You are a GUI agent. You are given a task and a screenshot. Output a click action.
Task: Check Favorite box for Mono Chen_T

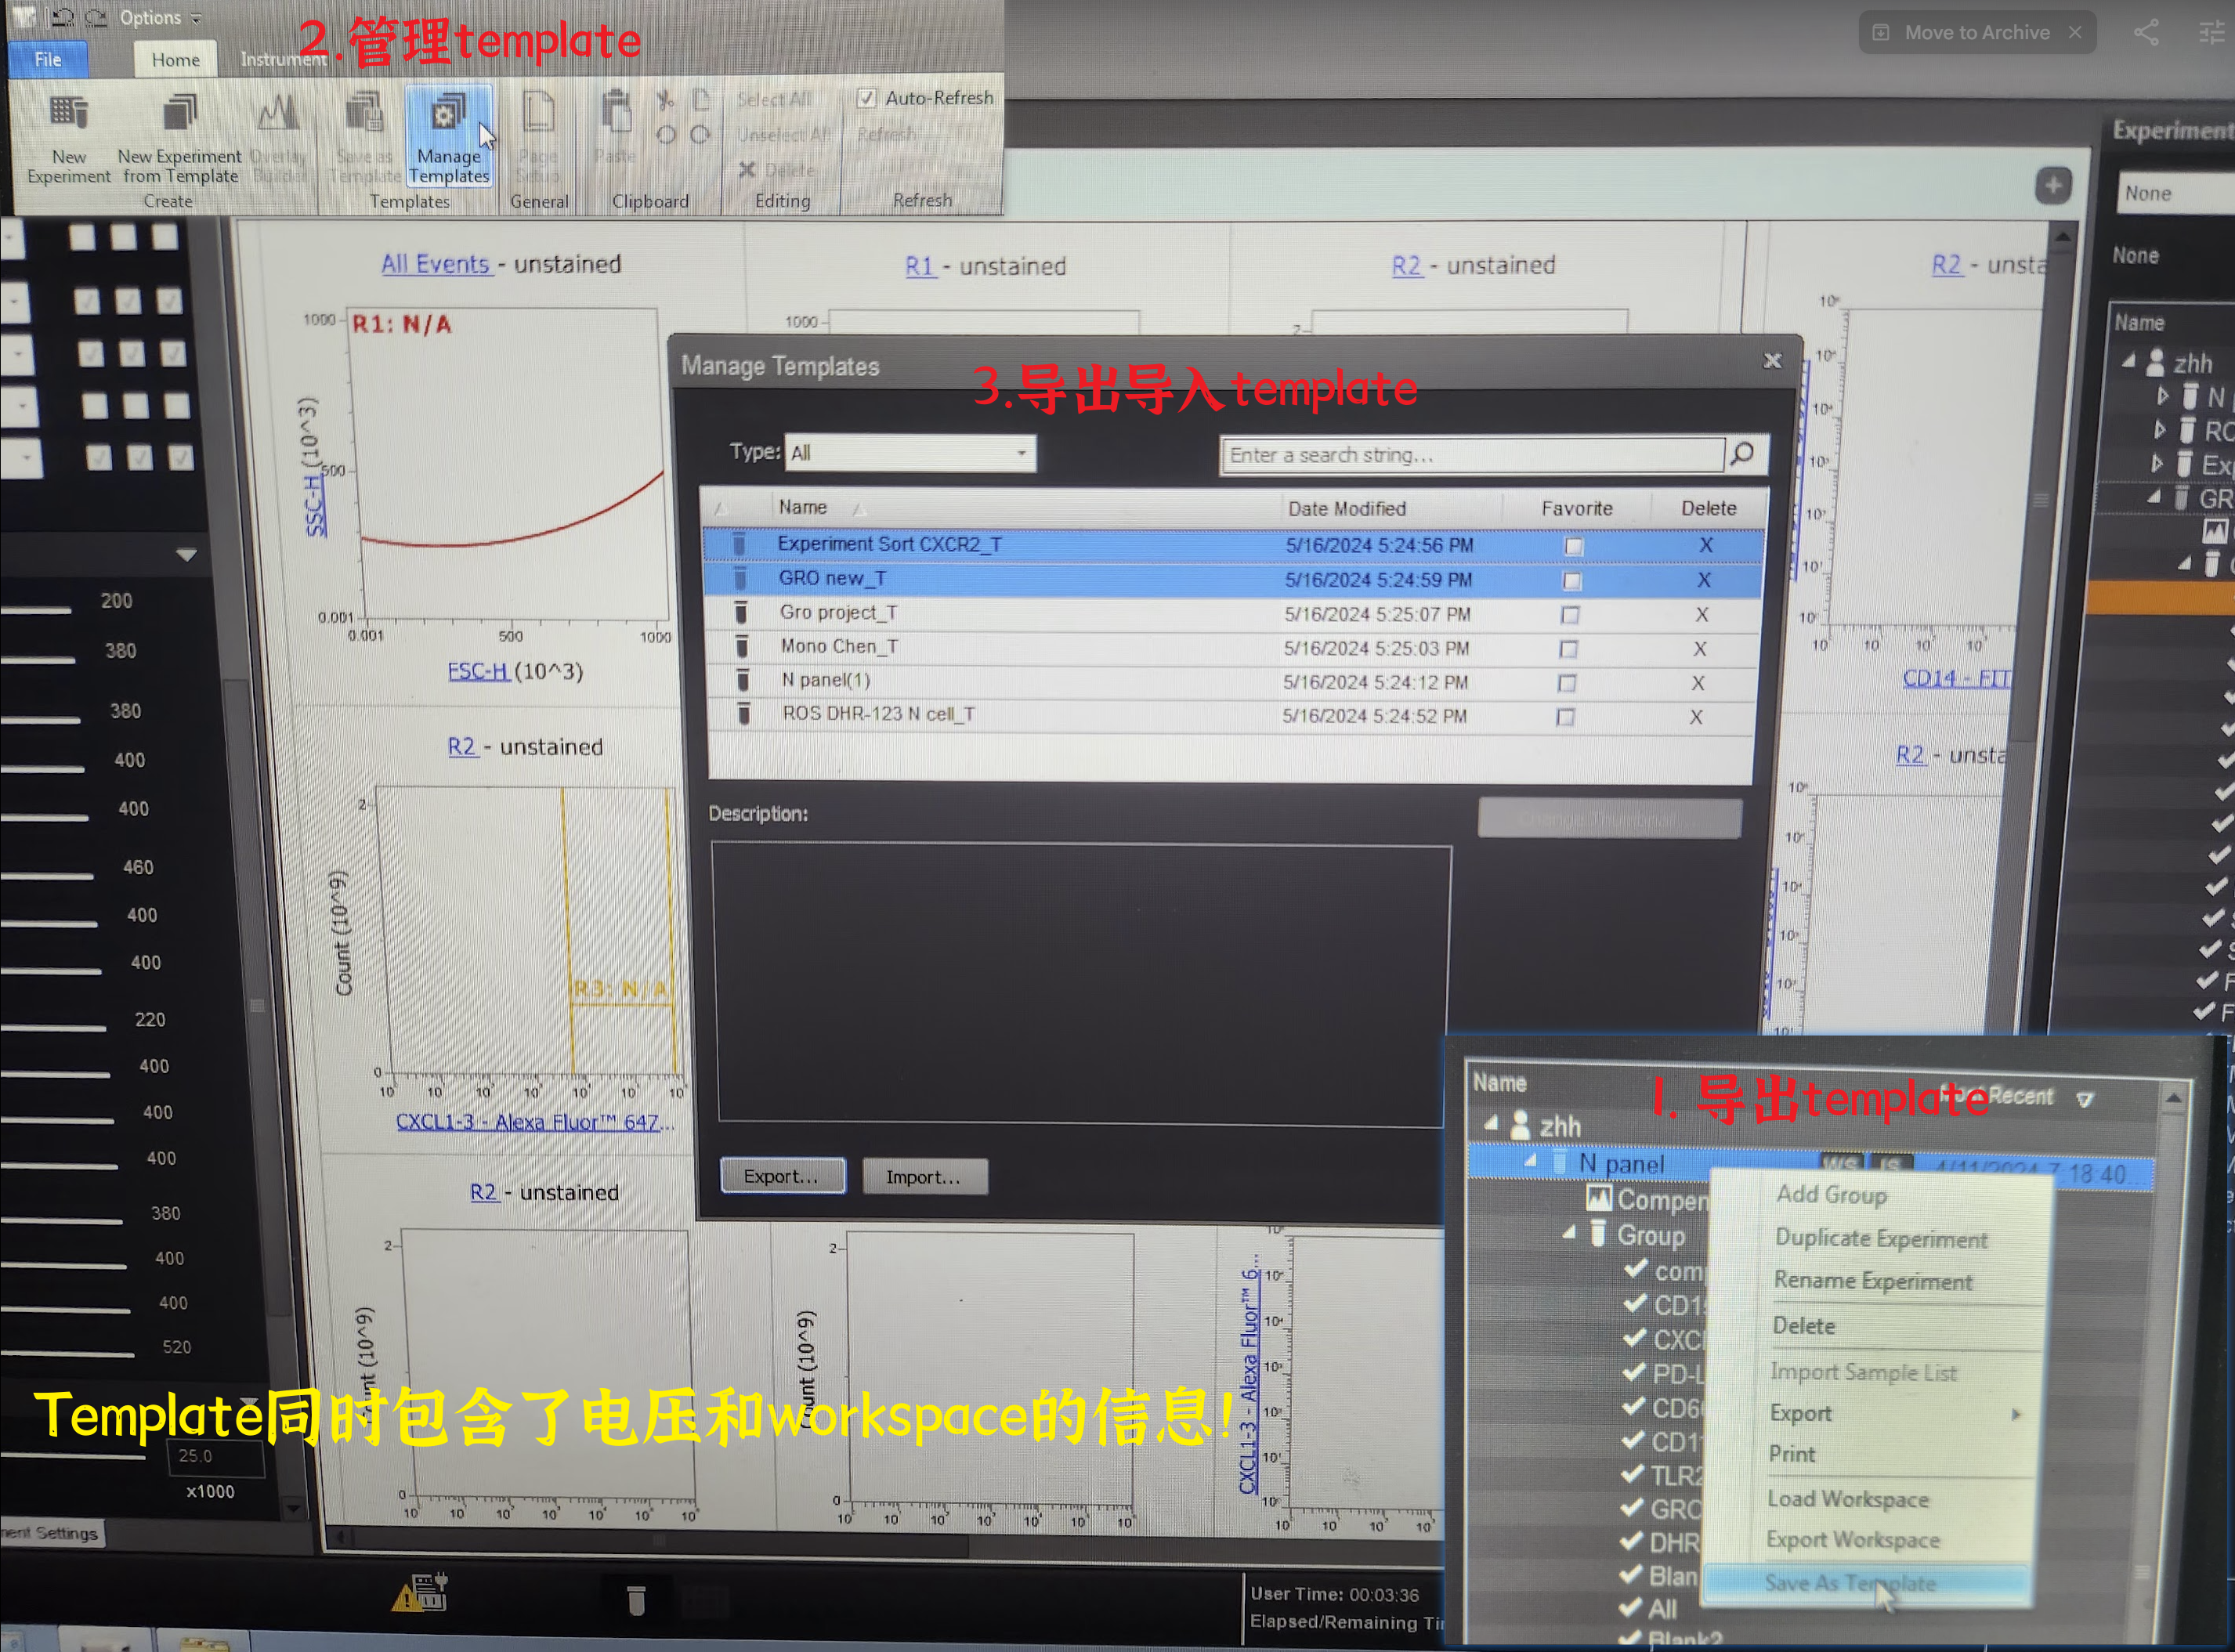[x=1568, y=649]
